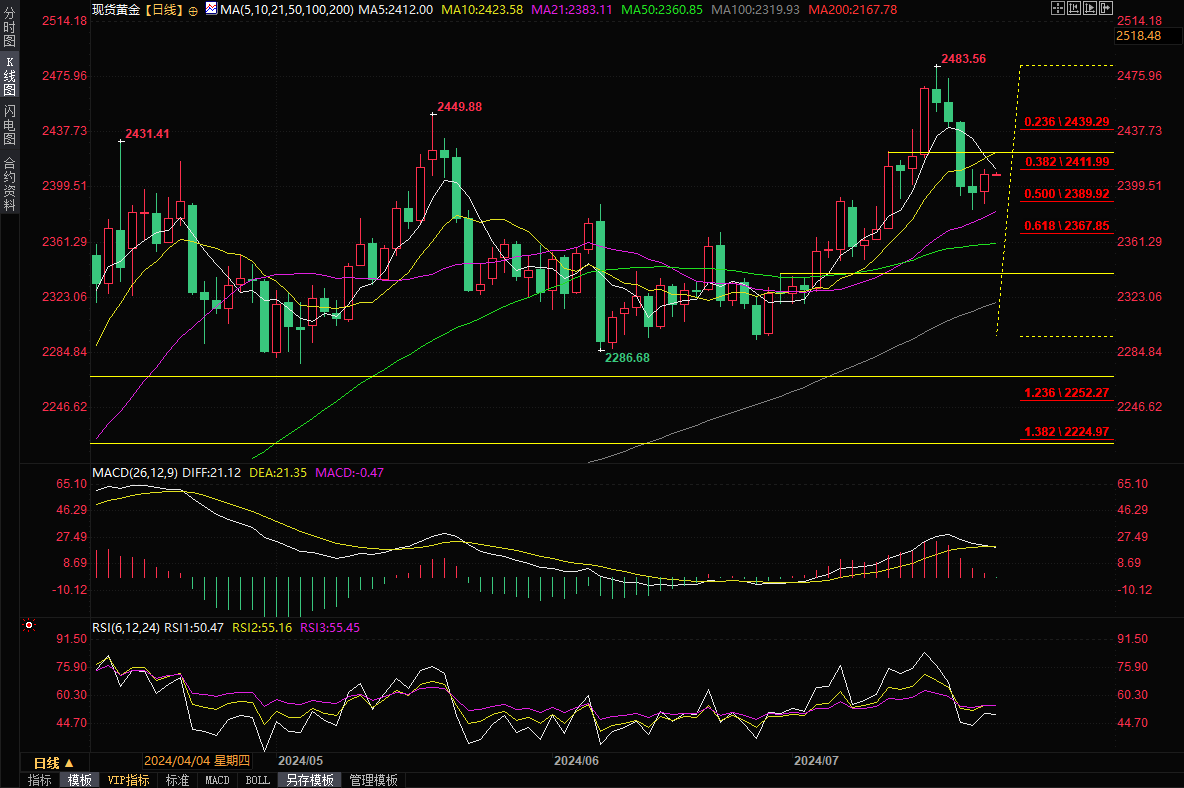Open the VIP指标 tab

[x=128, y=780]
